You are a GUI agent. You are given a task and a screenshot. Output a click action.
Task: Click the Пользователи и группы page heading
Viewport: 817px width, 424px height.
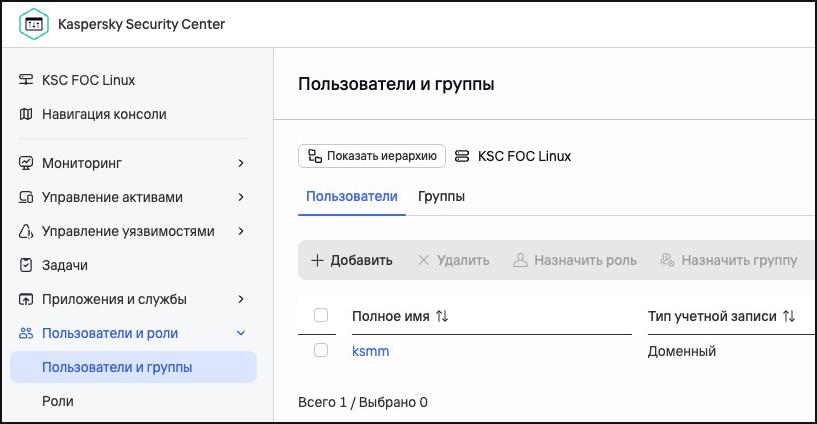coord(396,84)
